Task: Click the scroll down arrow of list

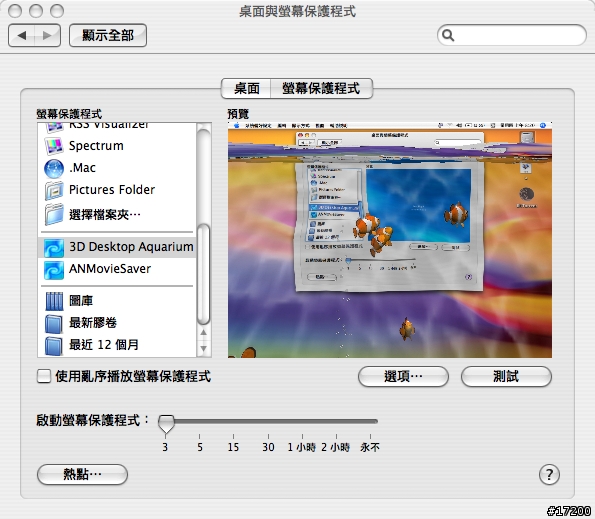Action: tap(204, 348)
